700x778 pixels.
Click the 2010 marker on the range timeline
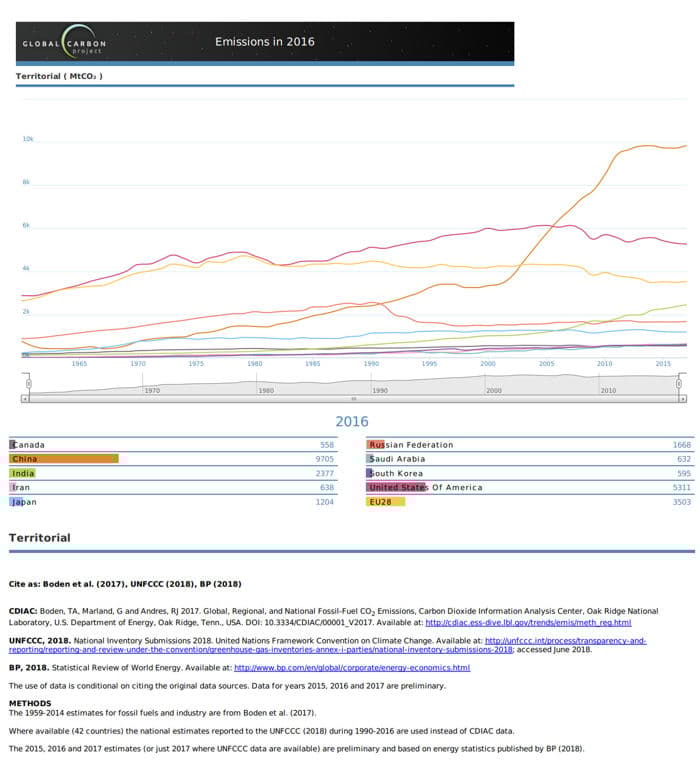coord(608,390)
